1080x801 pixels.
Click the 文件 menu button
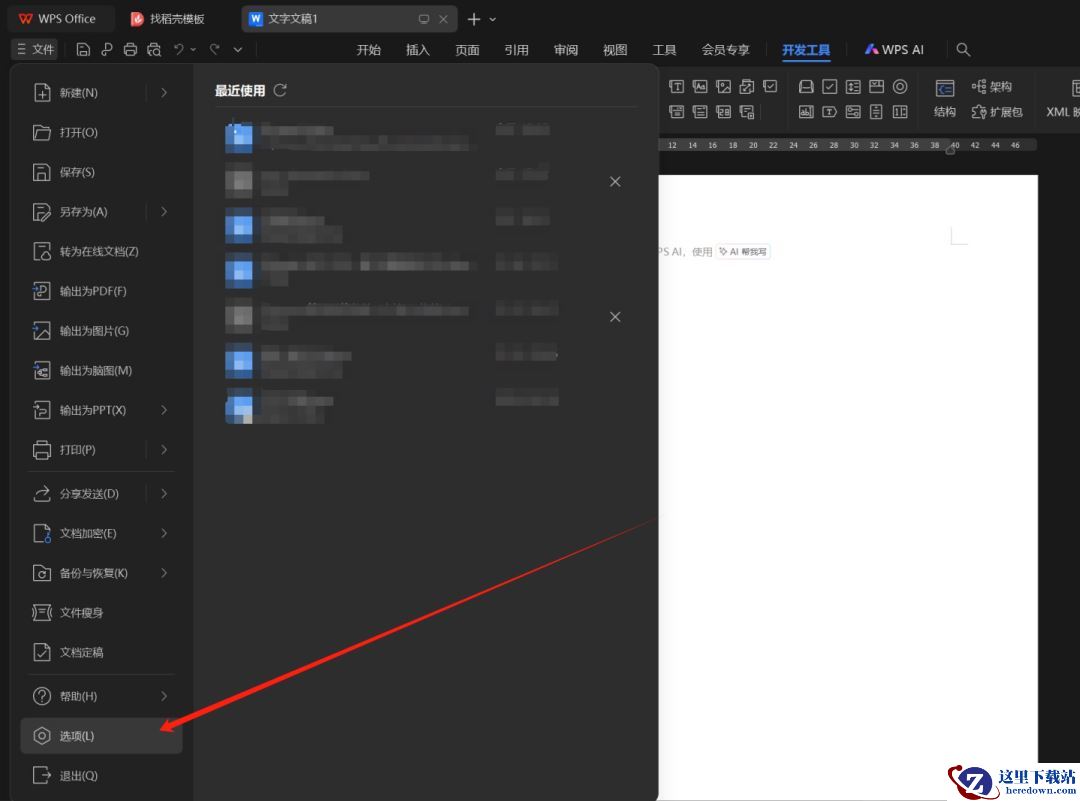[35, 49]
